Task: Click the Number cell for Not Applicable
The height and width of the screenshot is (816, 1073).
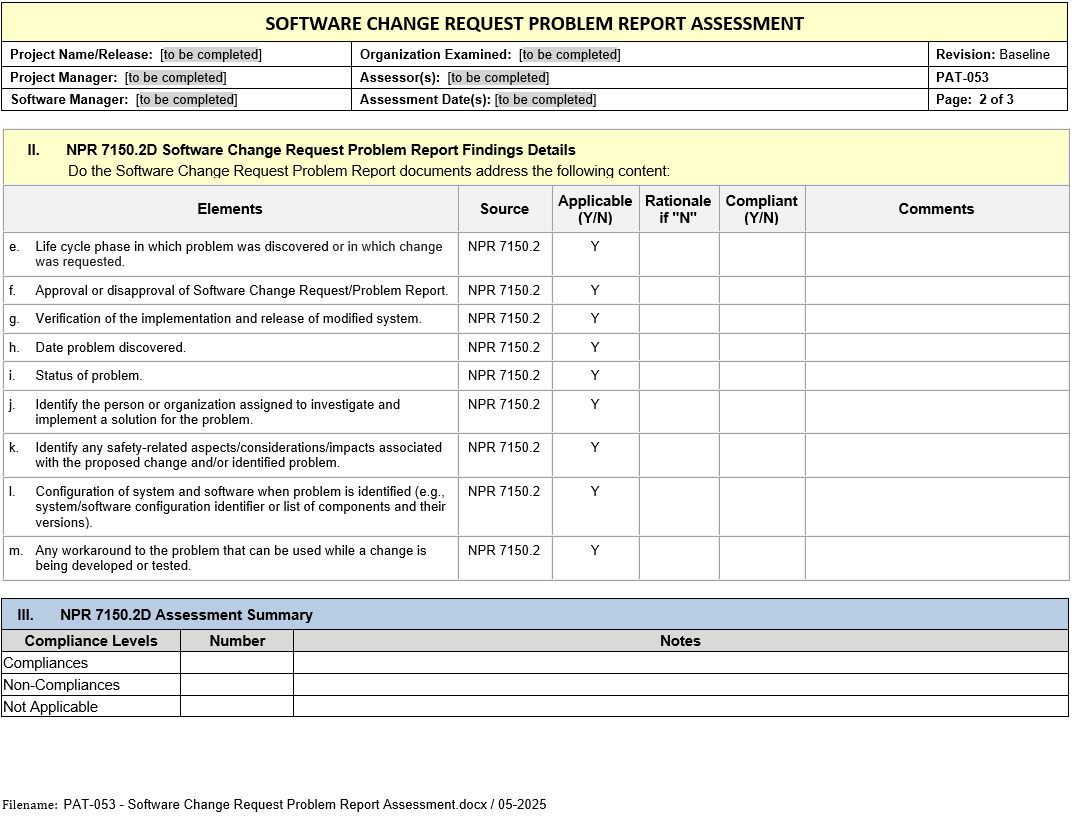Action: (237, 707)
